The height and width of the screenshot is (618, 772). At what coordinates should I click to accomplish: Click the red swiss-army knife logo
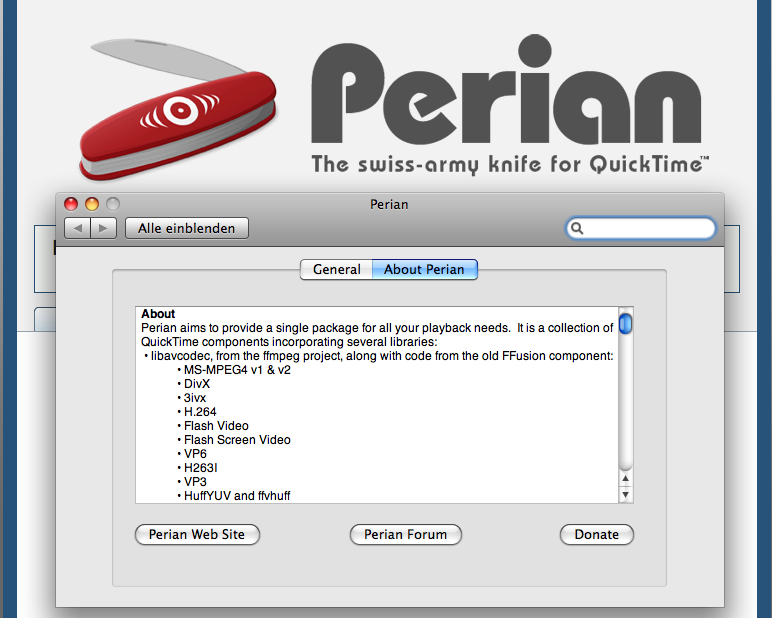pos(178,109)
